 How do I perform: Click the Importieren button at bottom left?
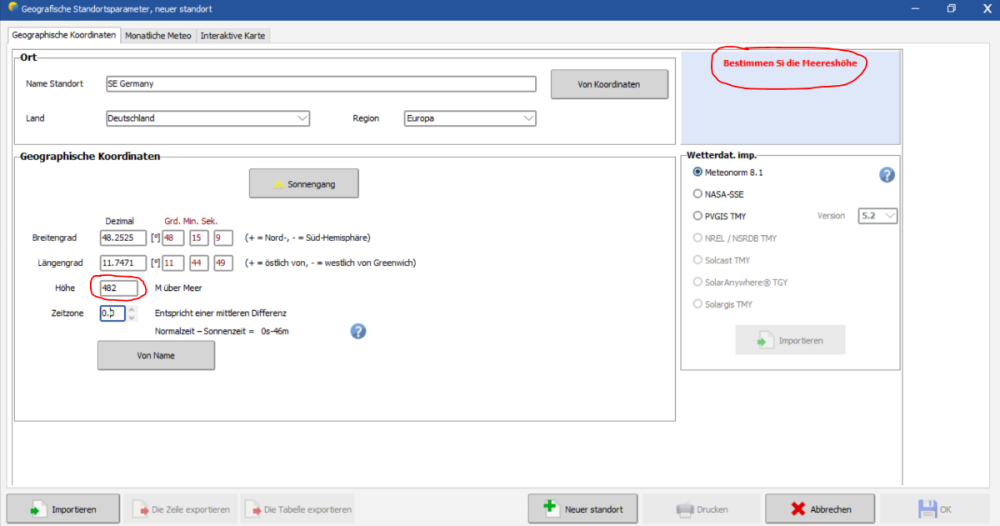64,509
